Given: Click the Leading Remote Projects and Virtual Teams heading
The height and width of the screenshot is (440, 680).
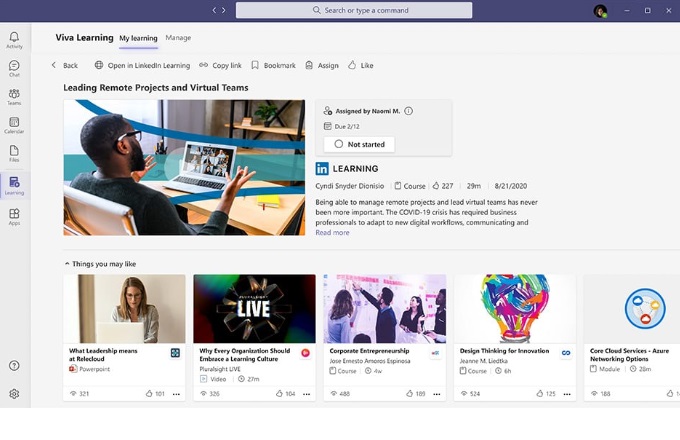Looking at the screenshot, I should point(156,88).
